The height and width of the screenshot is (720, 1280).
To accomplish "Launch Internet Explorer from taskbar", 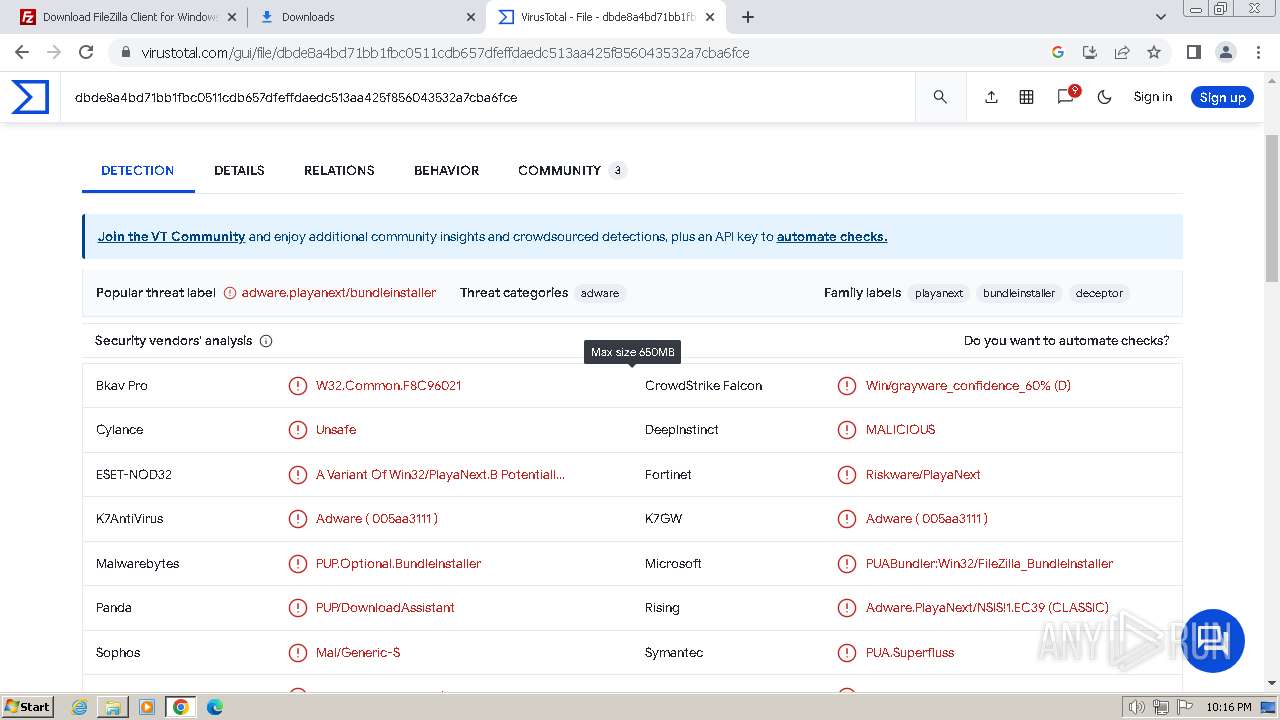I will [80, 707].
